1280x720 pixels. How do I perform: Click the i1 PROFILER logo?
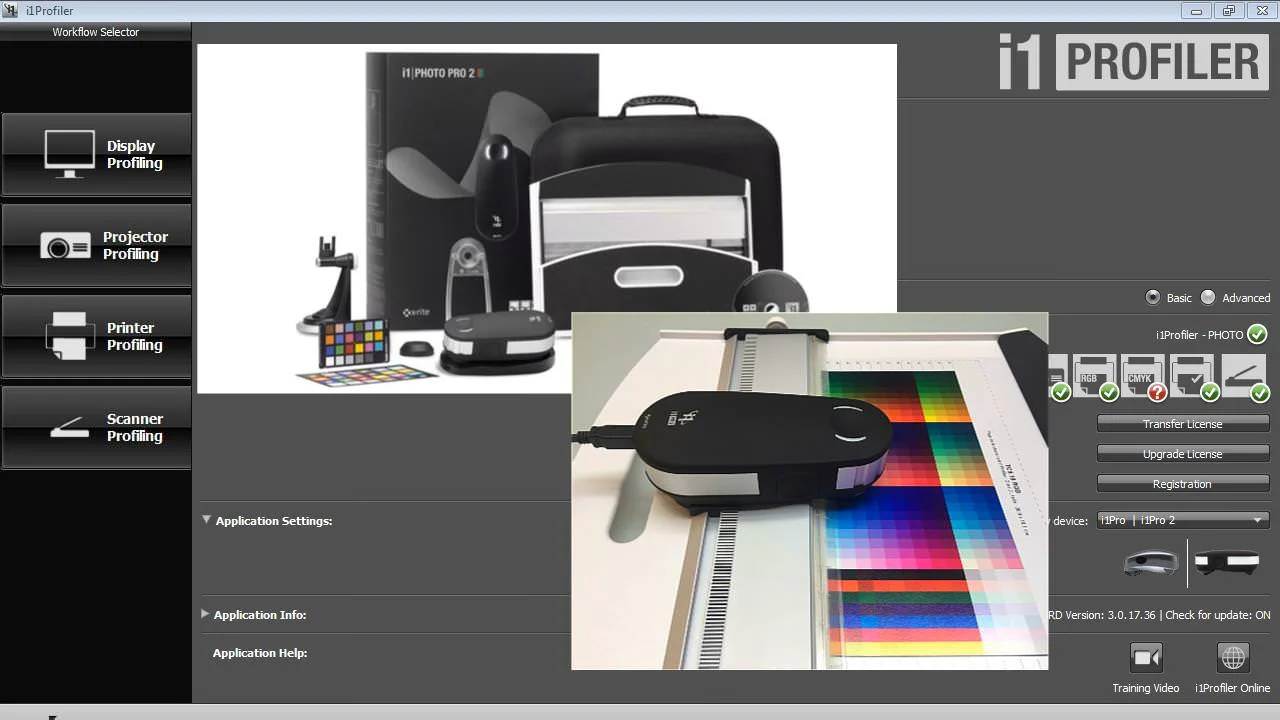[x=1134, y=62]
